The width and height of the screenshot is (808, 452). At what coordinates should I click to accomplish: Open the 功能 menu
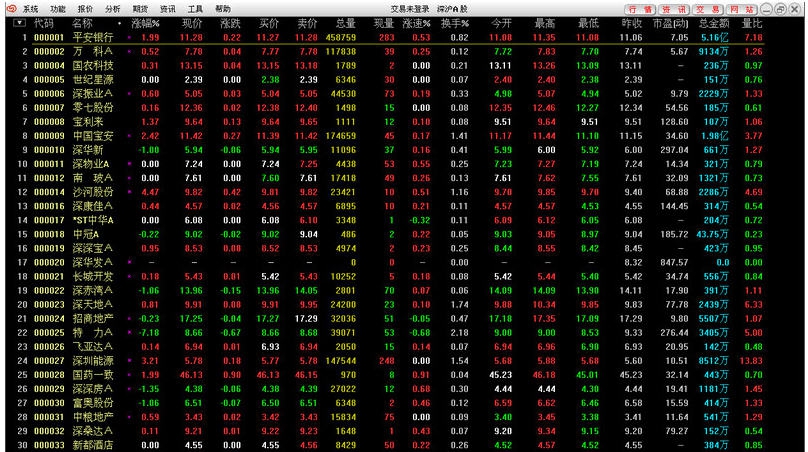click(58, 8)
